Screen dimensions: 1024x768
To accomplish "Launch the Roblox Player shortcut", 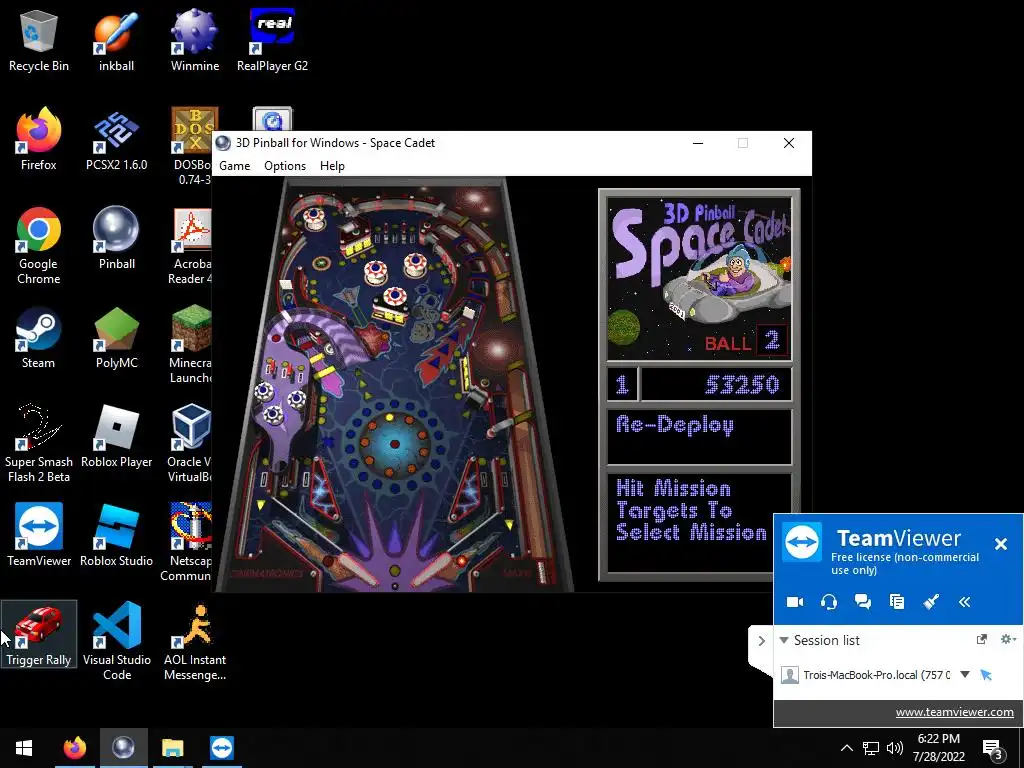I will click(116, 438).
